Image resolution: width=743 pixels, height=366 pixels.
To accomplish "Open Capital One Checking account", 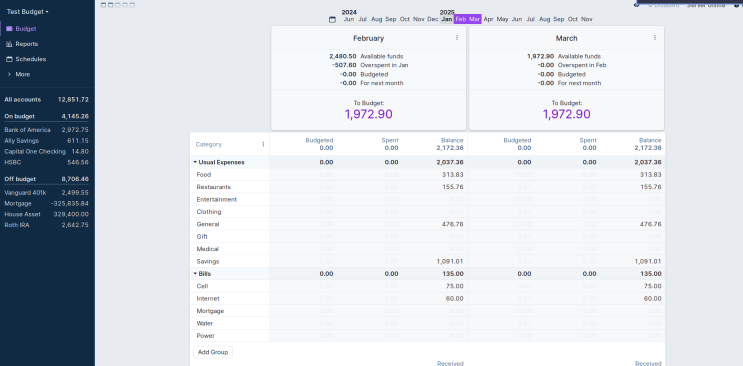I will (46, 152).
